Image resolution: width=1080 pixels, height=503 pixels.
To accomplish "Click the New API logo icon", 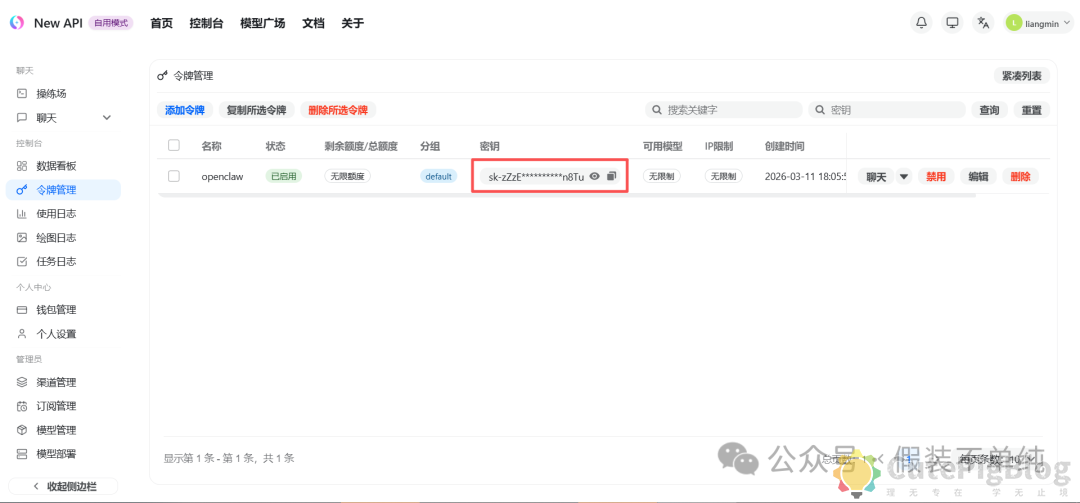I will coord(17,23).
